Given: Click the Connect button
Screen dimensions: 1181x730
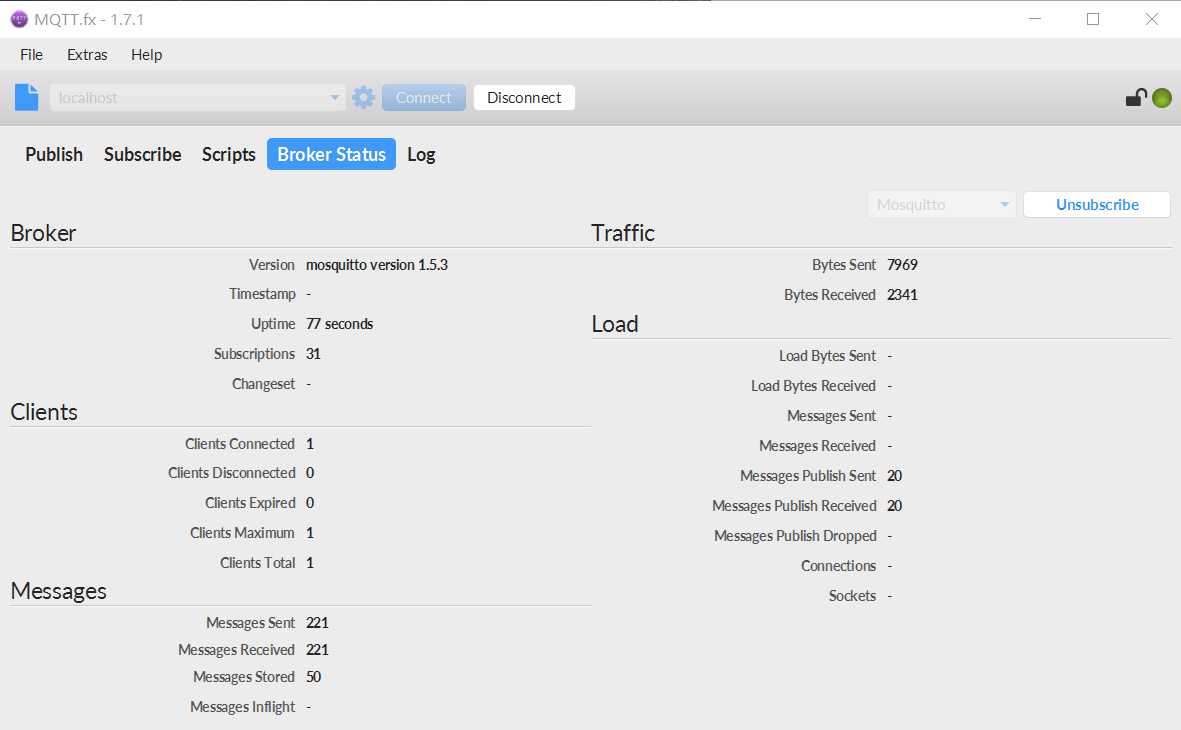Looking at the screenshot, I should point(423,98).
